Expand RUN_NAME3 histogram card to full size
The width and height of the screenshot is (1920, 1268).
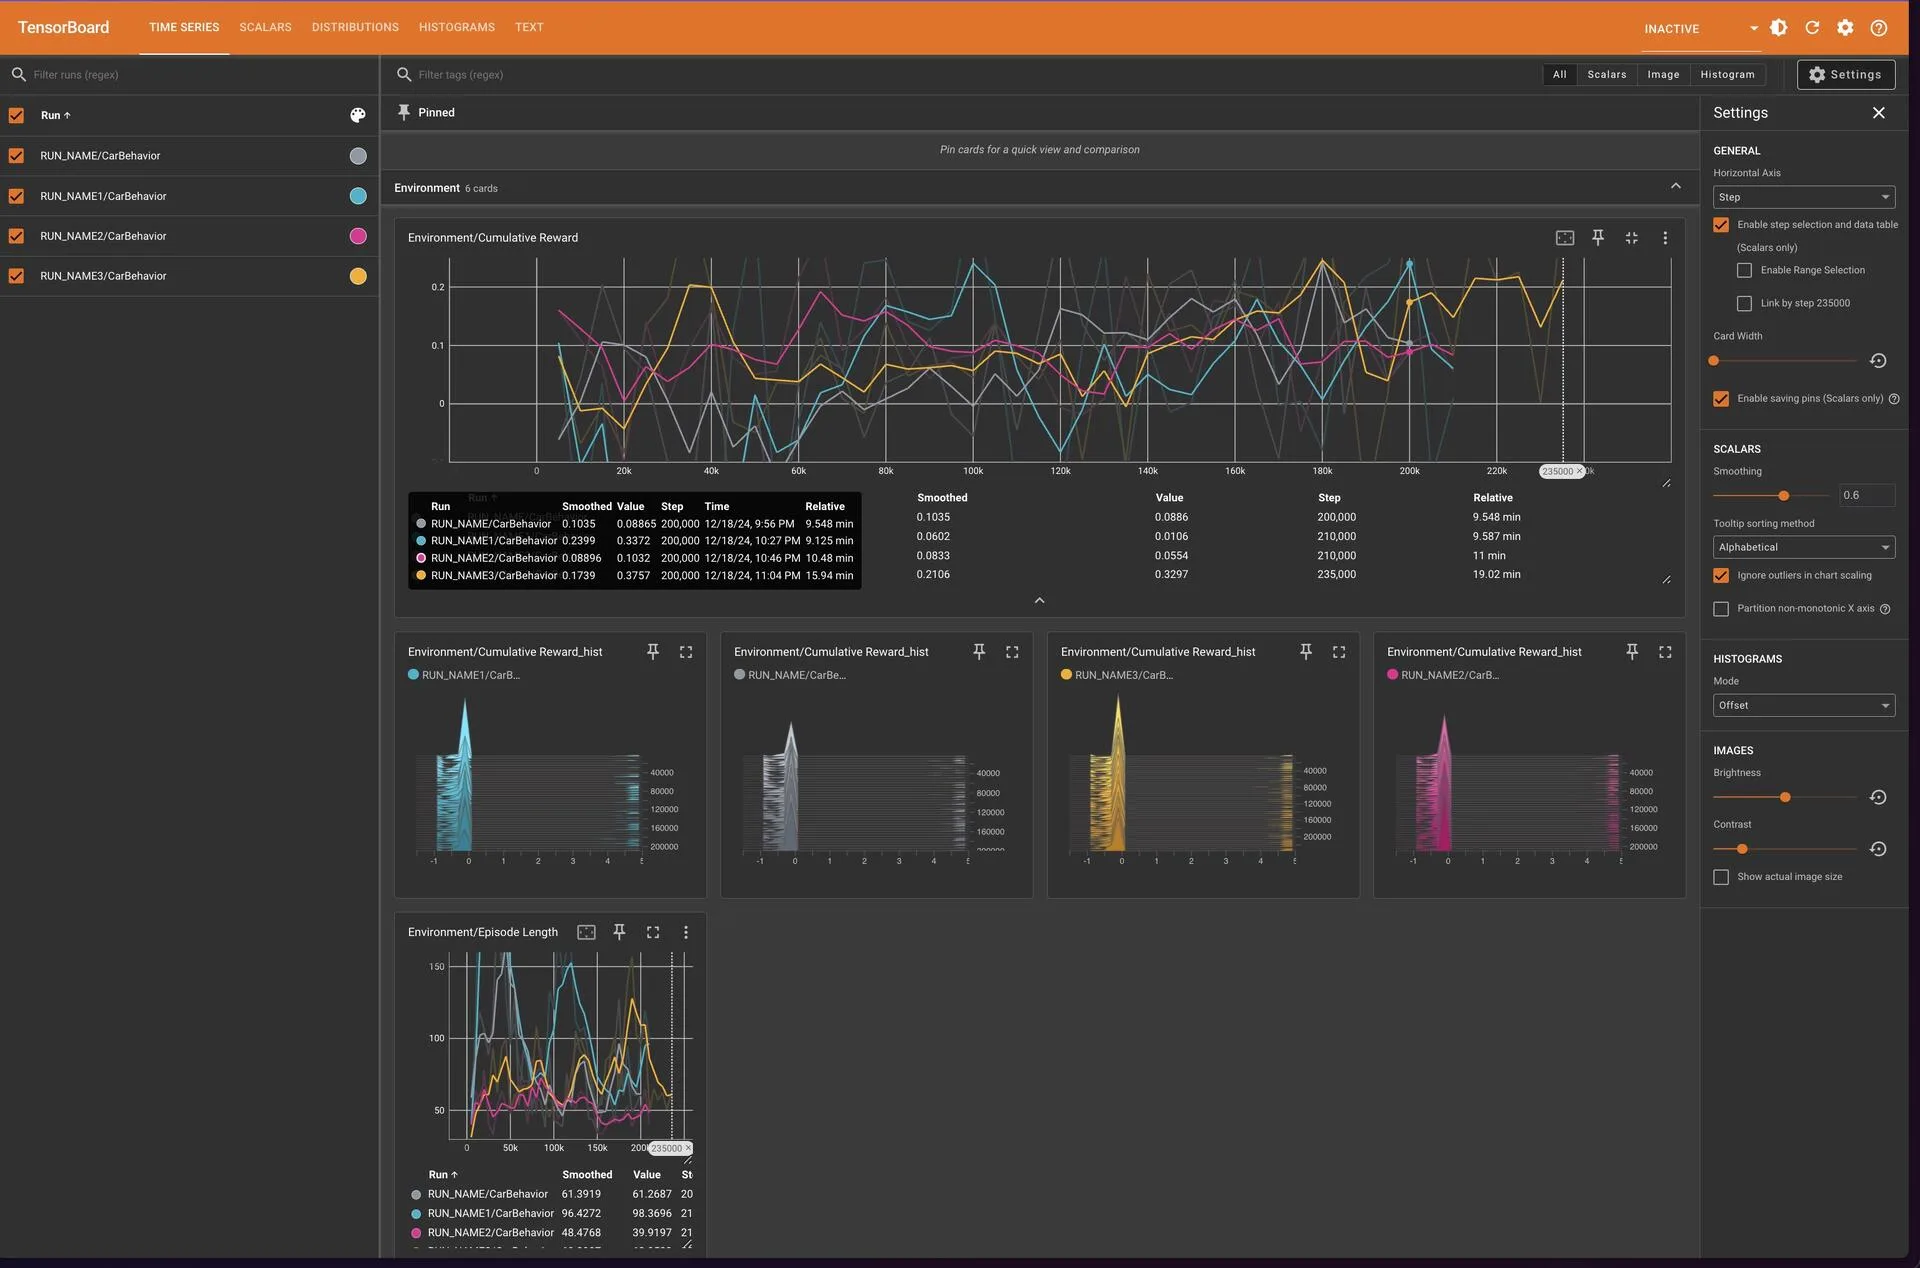point(1339,652)
